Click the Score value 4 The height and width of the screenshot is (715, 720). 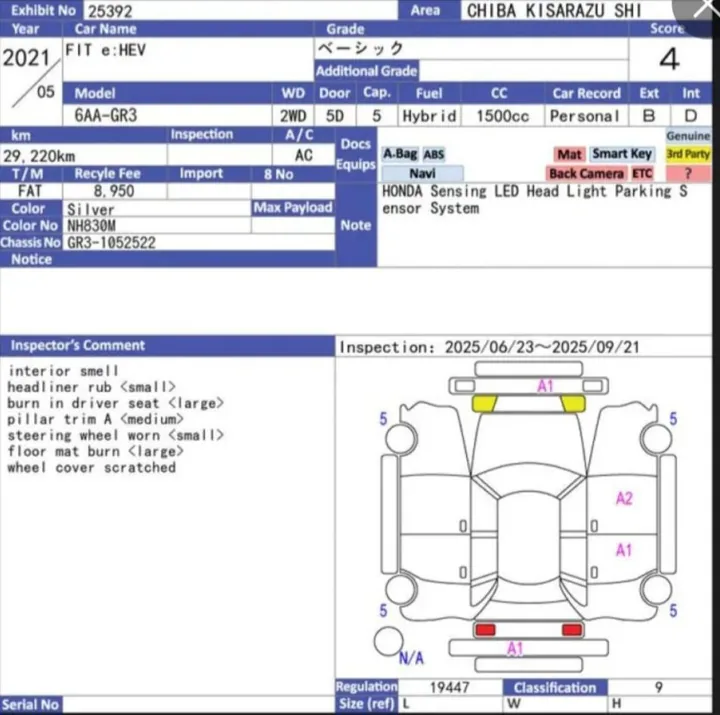coord(669,59)
